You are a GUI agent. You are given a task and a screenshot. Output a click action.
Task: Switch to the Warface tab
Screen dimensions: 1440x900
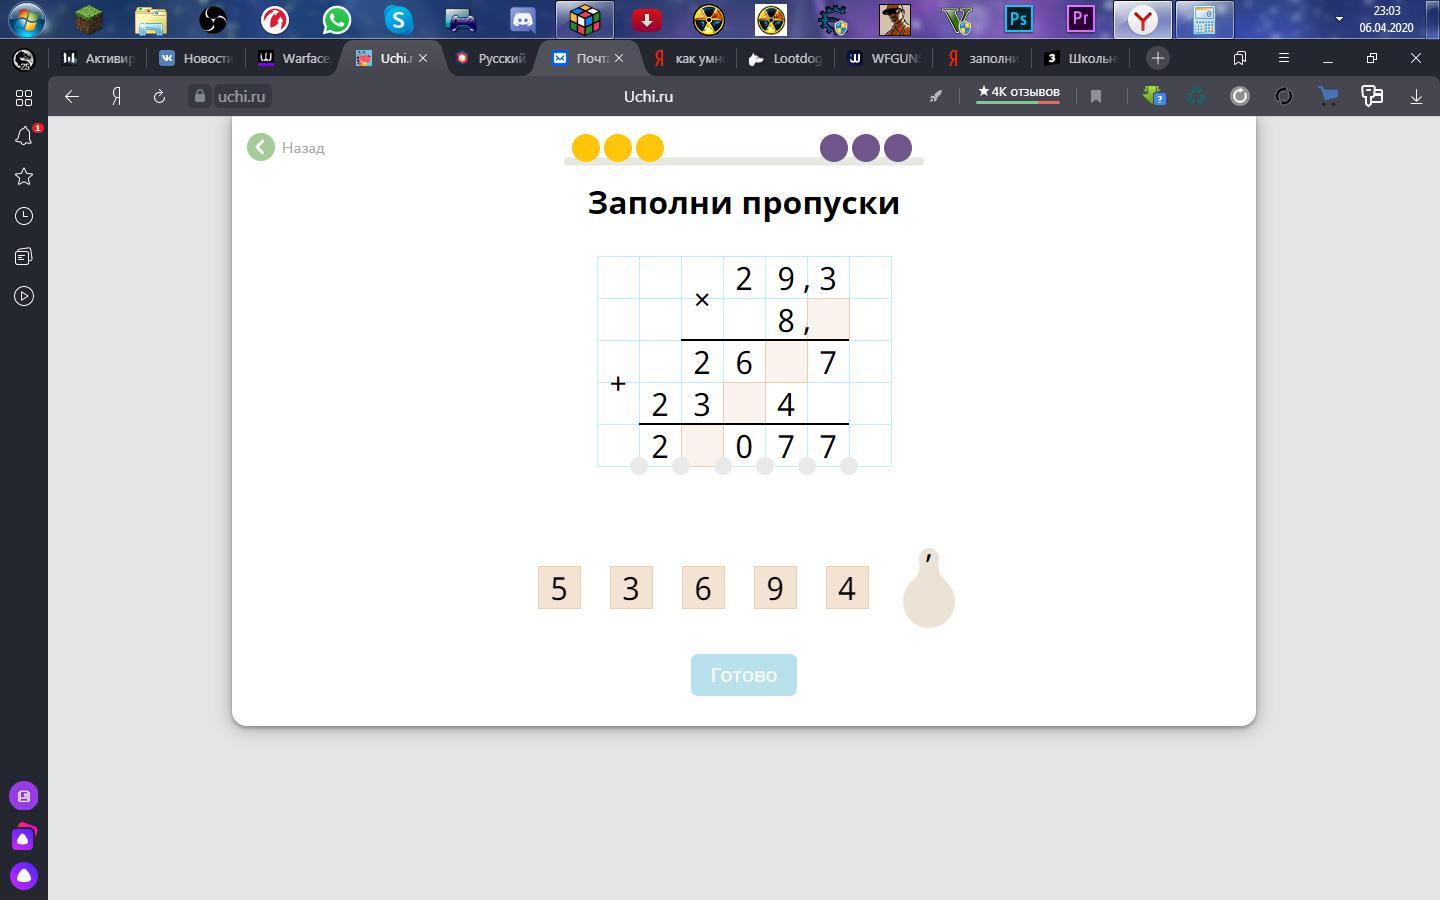pyautogui.click(x=294, y=58)
